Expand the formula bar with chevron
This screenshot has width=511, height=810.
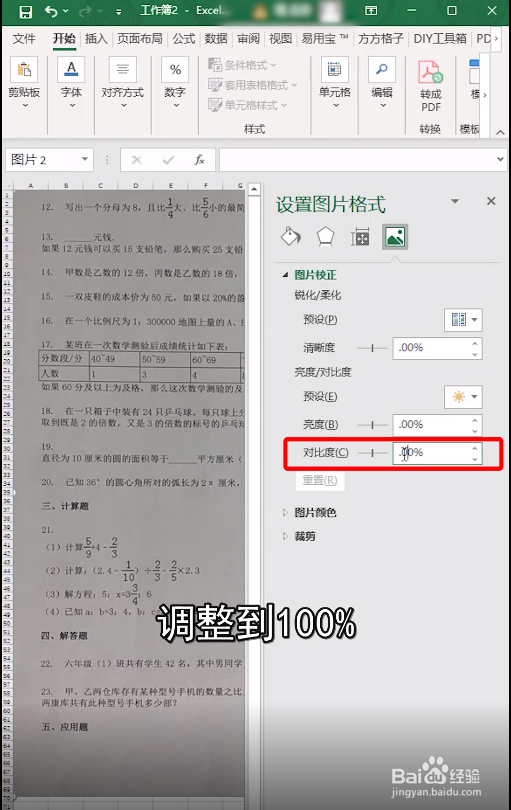click(500, 159)
